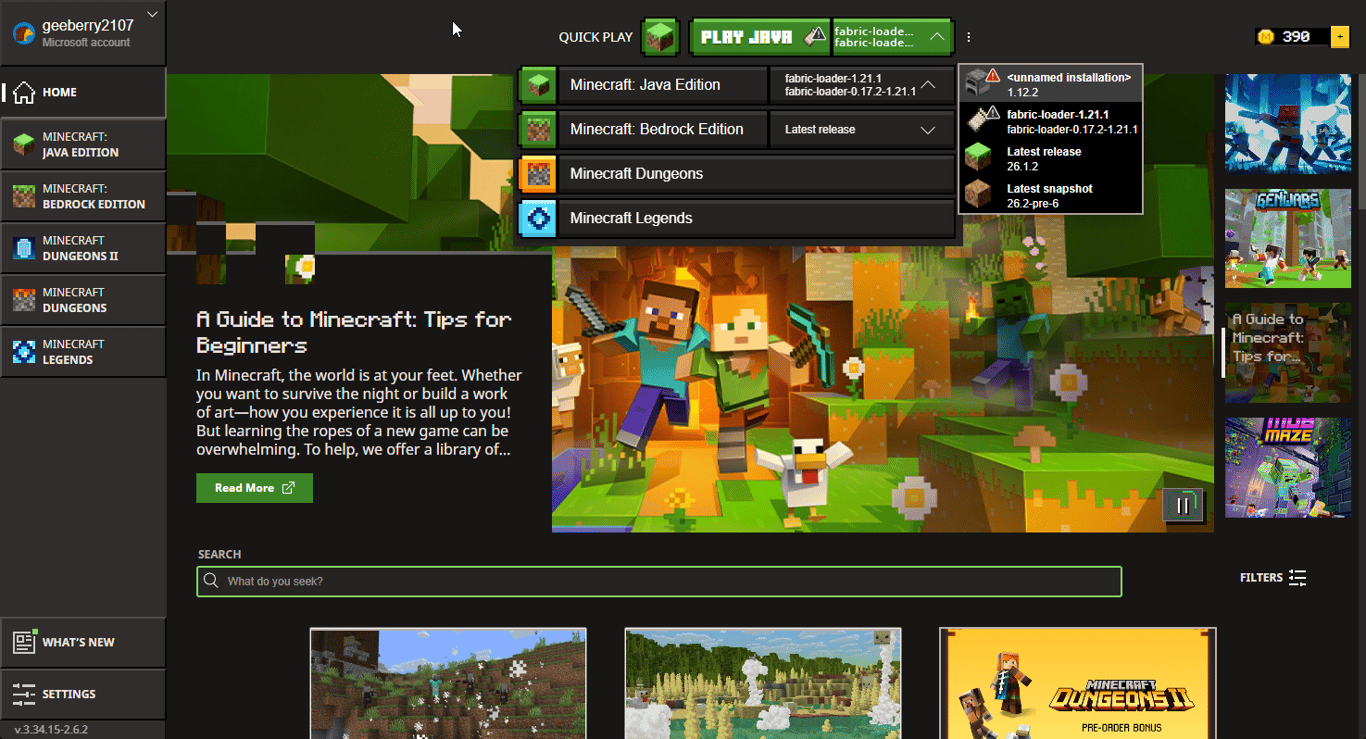1366x739 pixels.
Task: Click the Home house icon
Action: click(x=24, y=92)
